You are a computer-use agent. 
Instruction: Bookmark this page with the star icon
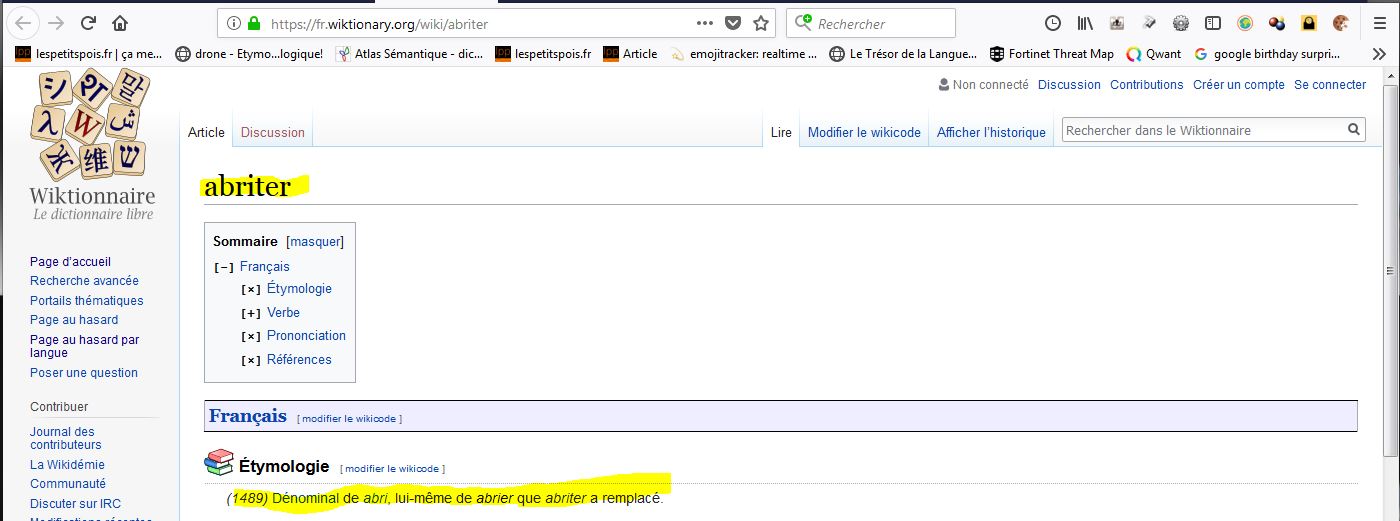click(x=761, y=23)
